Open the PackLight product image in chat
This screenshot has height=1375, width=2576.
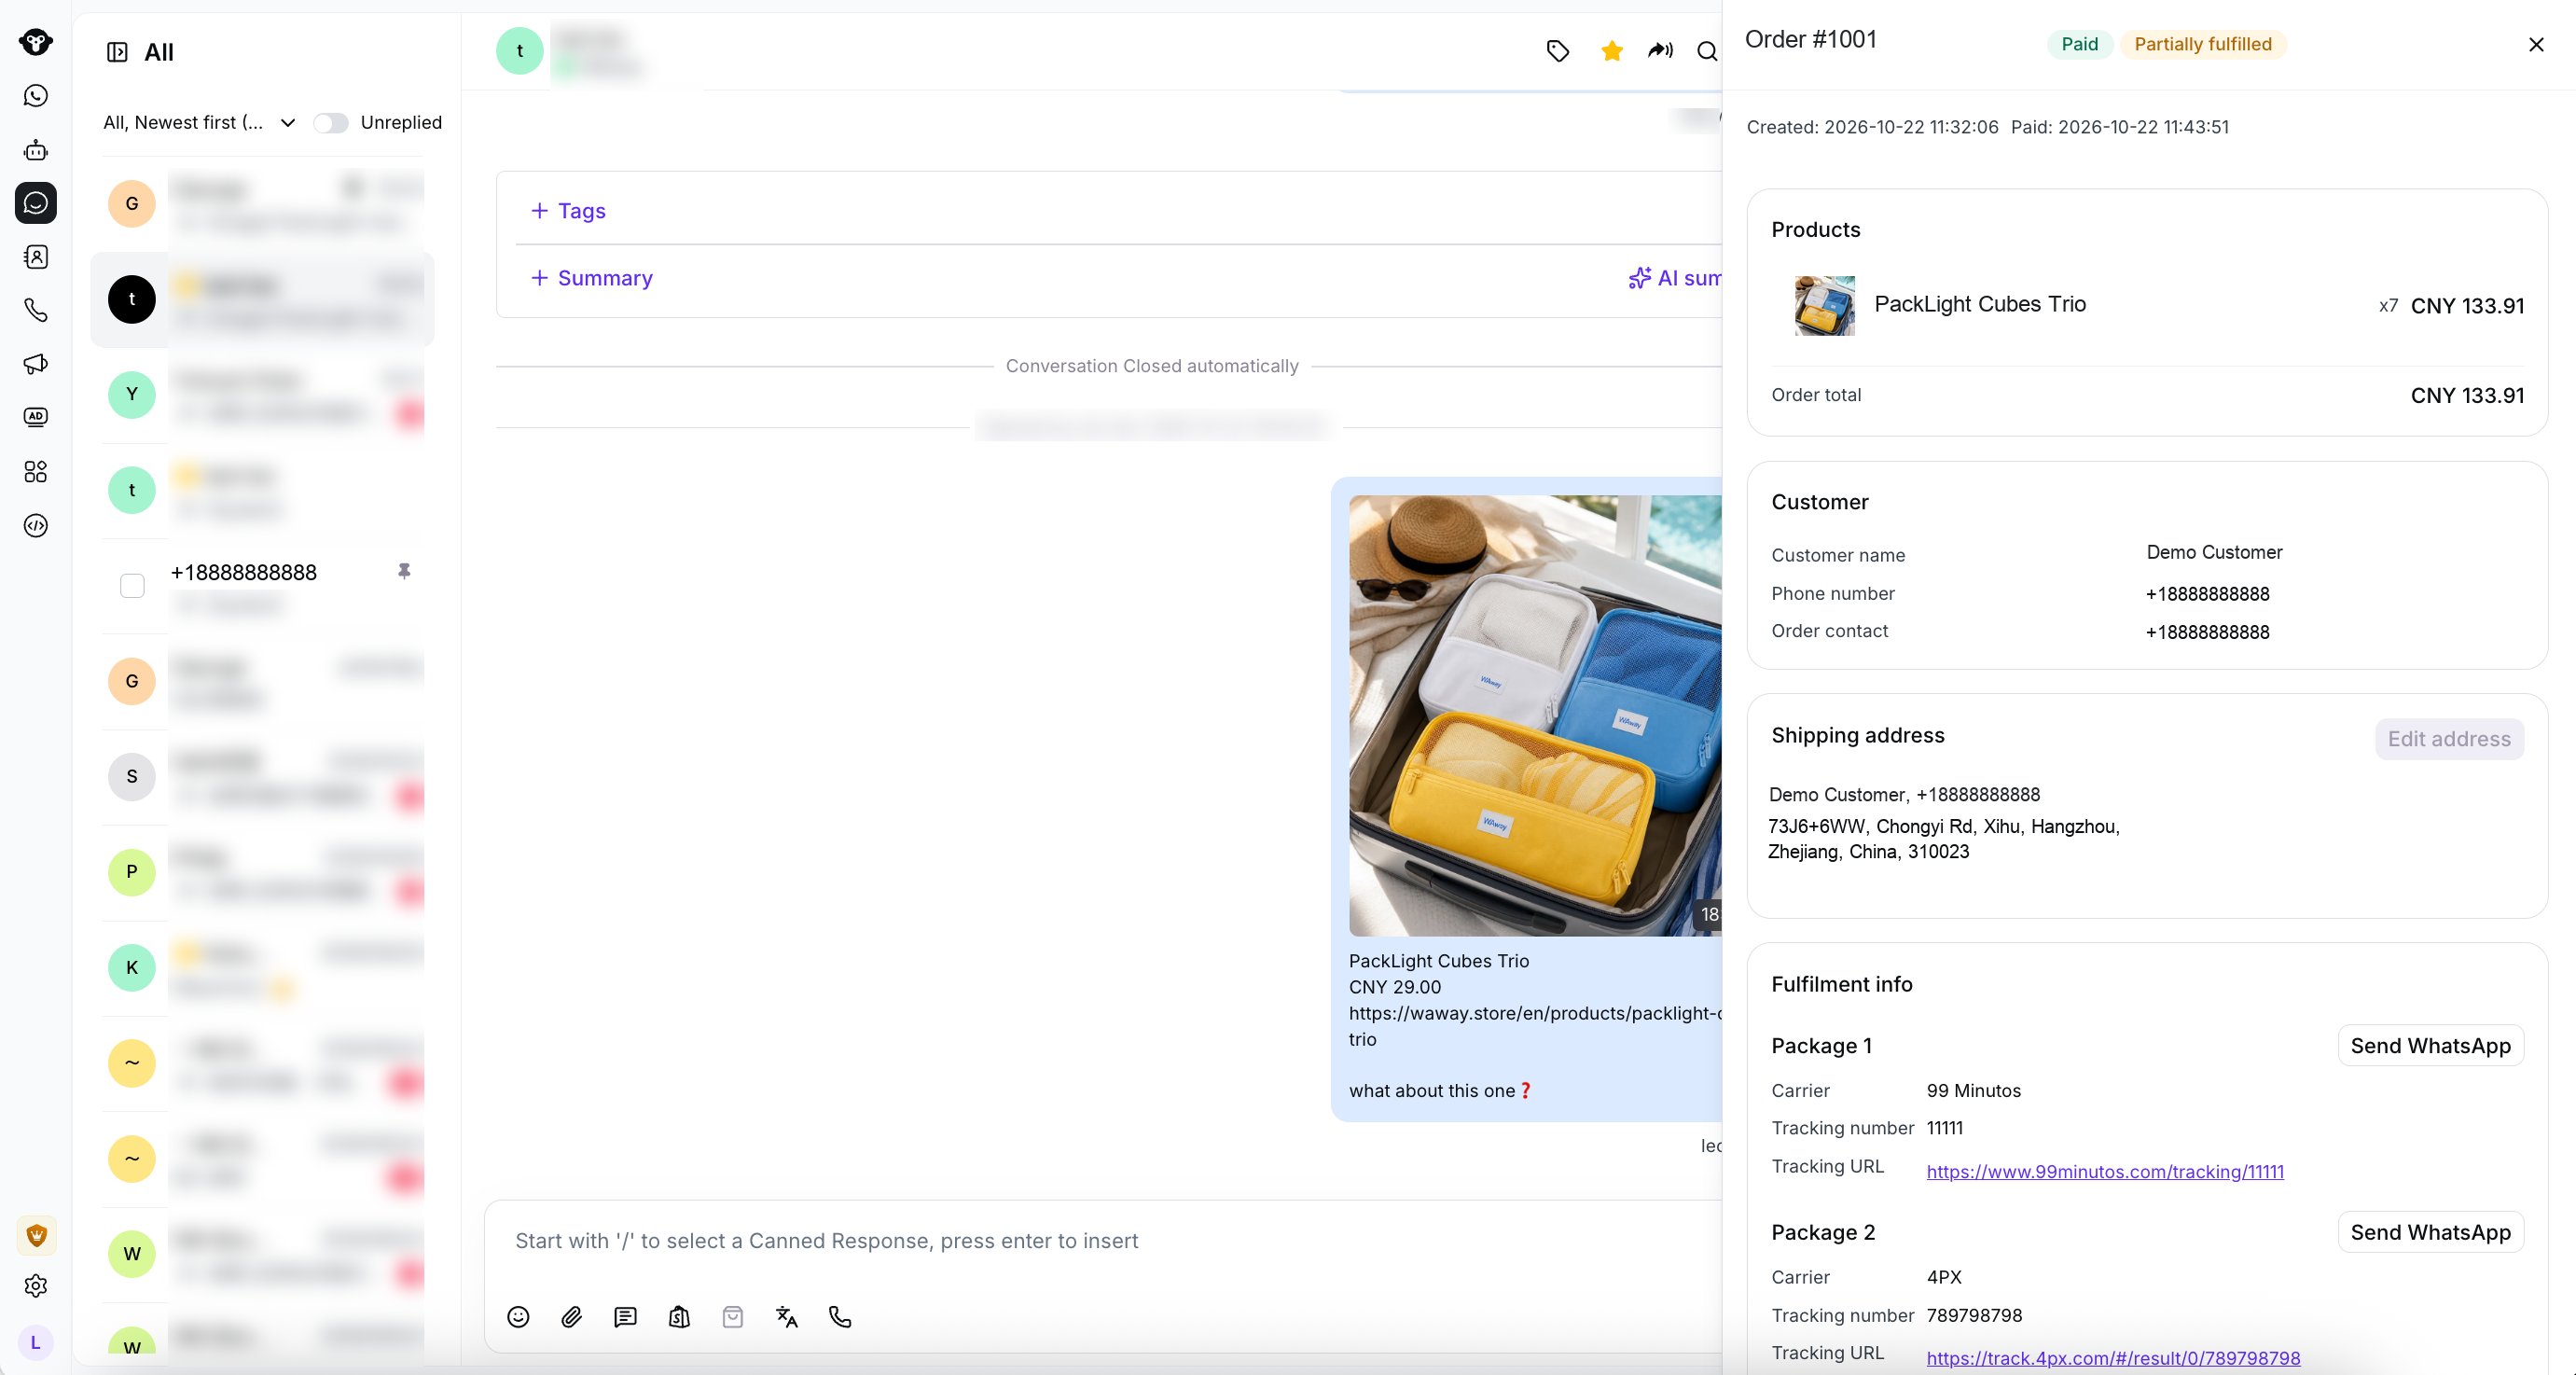tap(1535, 715)
